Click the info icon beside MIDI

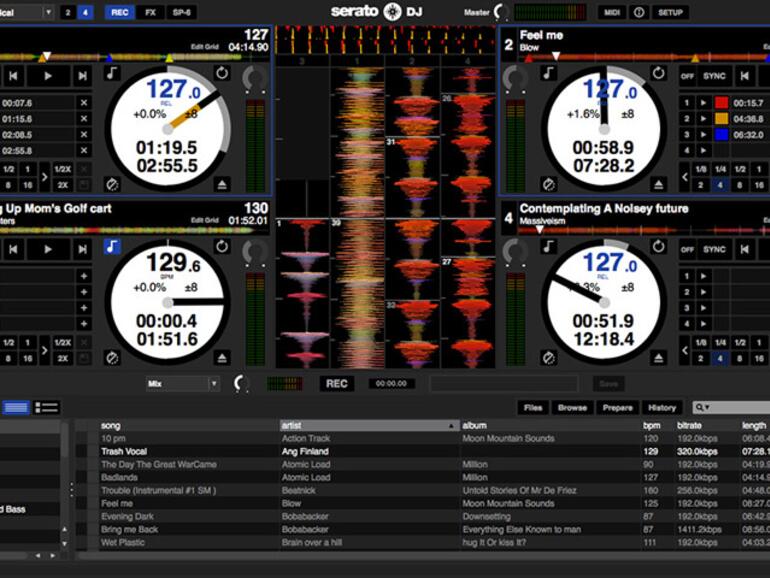pyautogui.click(x=639, y=13)
